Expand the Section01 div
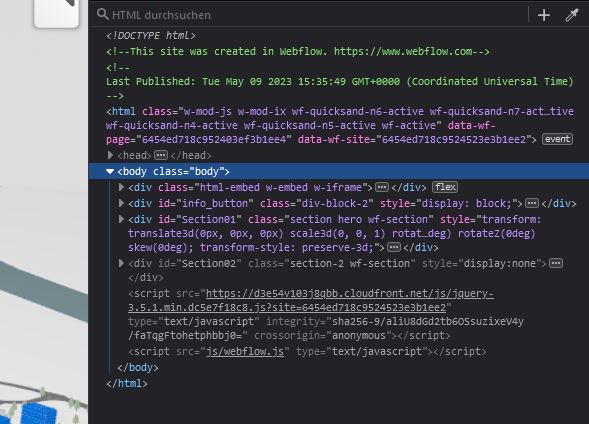The height and width of the screenshot is (424, 589). point(121,219)
